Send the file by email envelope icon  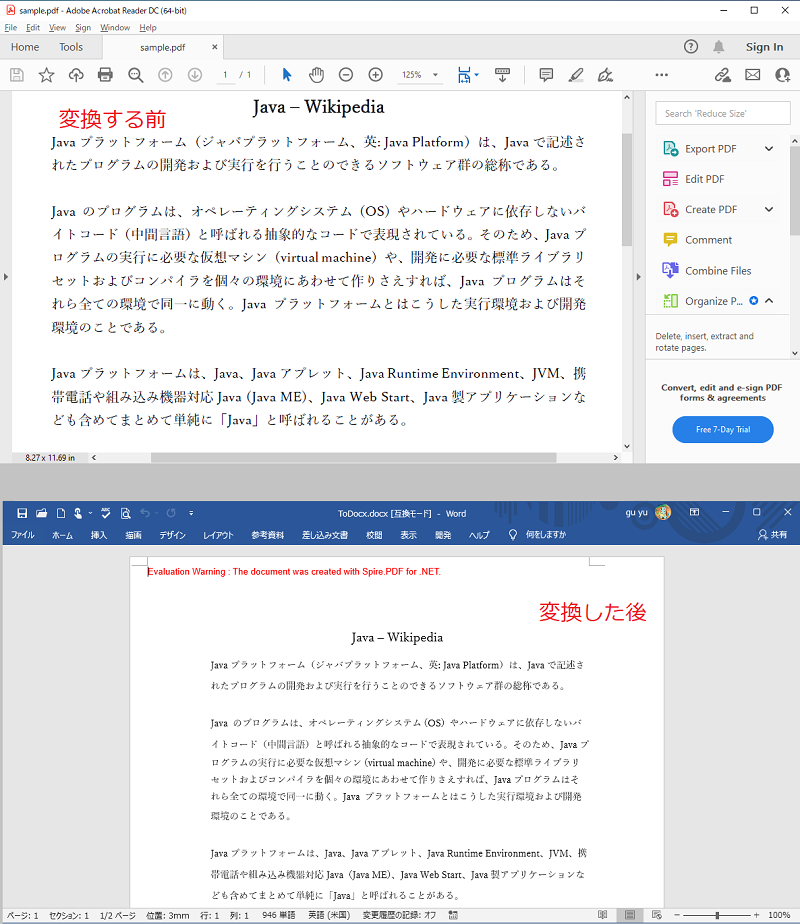752,75
